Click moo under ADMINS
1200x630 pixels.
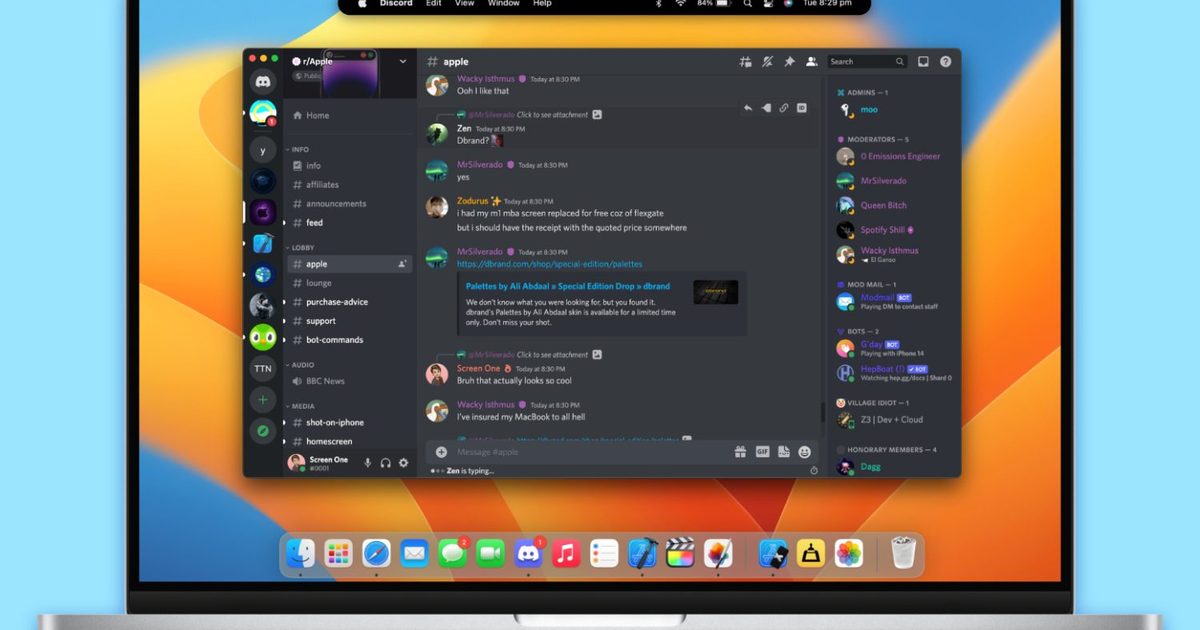tap(869, 109)
